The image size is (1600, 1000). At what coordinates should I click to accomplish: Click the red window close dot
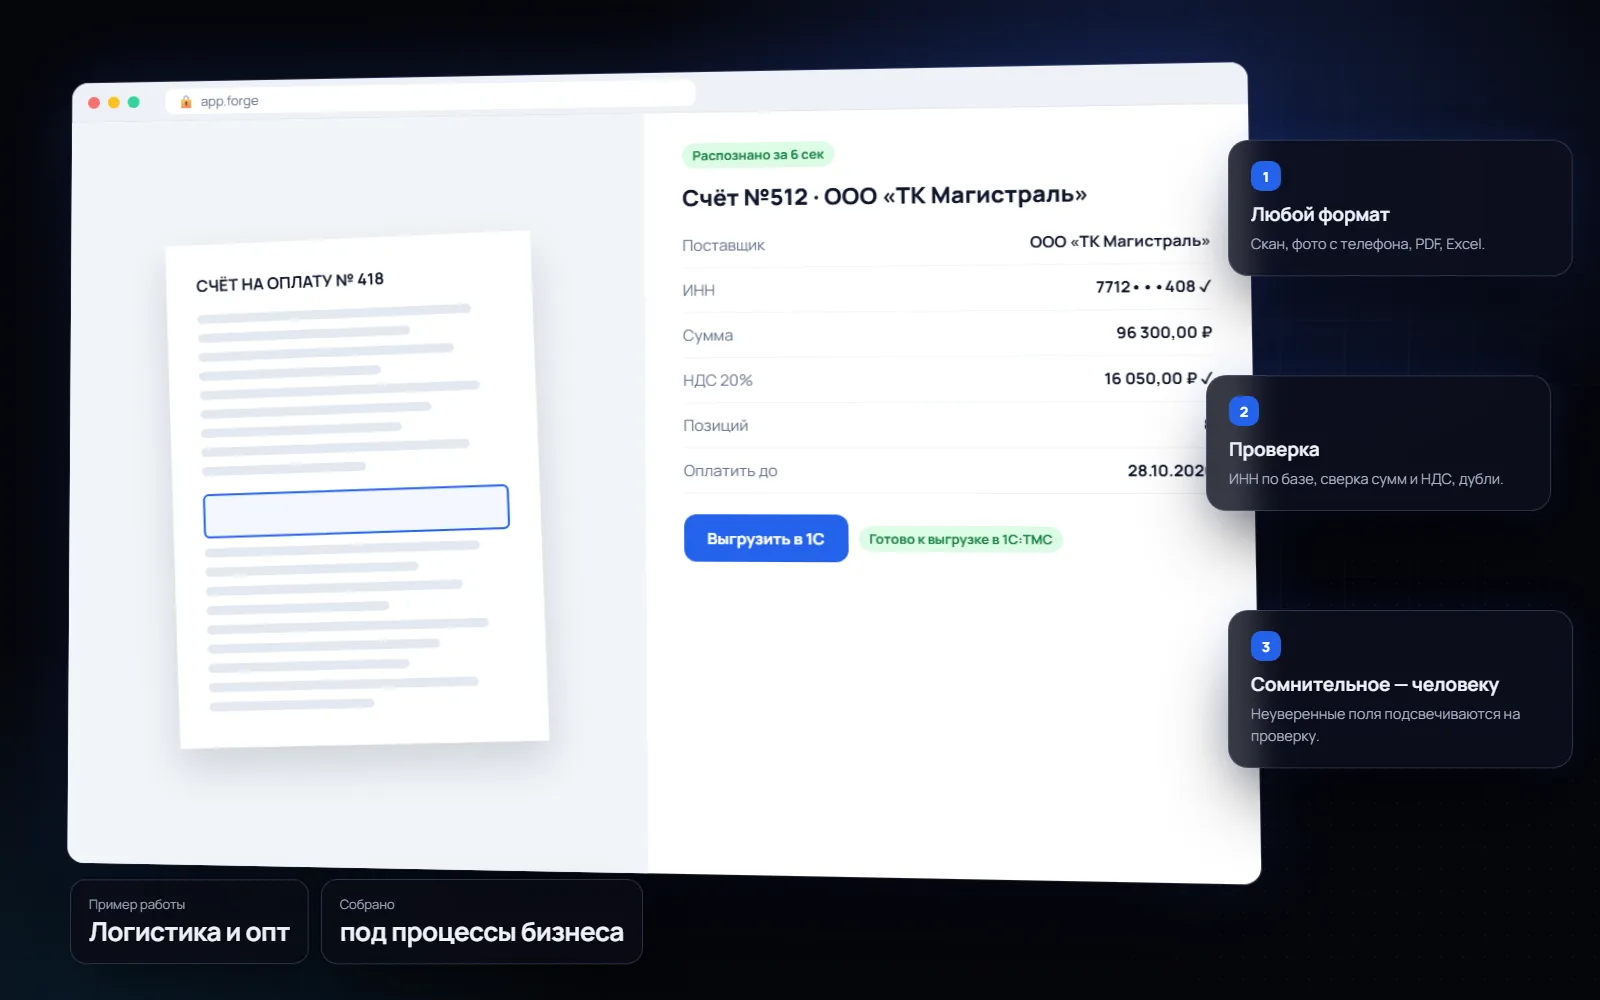[x=94, y=102]
